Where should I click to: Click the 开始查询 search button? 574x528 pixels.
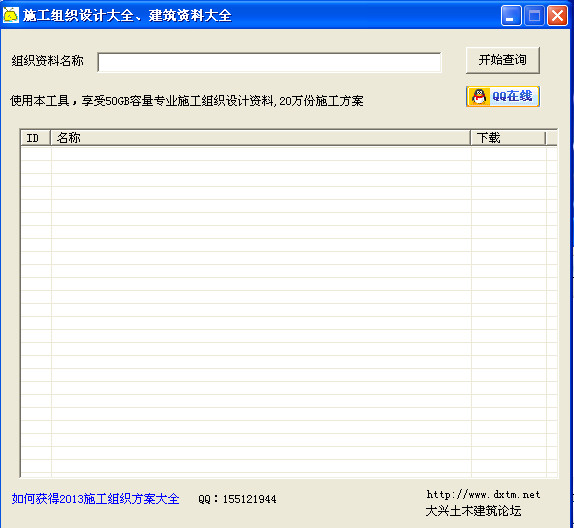[x=503, y=60]
